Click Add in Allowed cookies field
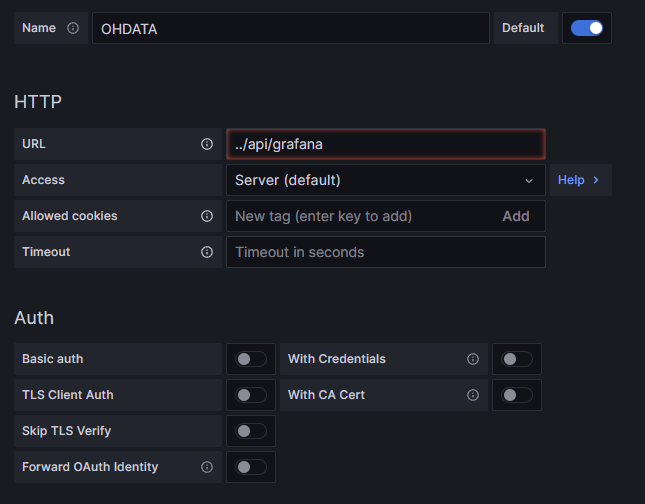This screenshot has width=645, height=504. (x=516, y=216)
